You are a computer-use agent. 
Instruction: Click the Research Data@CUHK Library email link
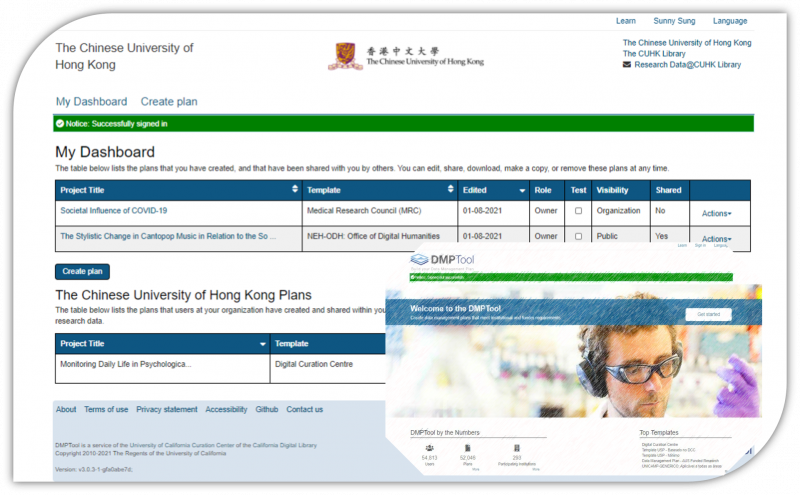[687, 65]
